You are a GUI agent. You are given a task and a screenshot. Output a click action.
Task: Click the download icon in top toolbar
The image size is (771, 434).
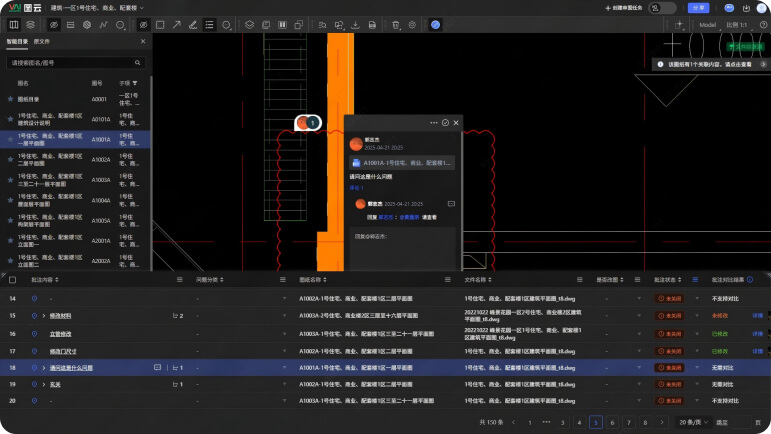pos(356,24)
